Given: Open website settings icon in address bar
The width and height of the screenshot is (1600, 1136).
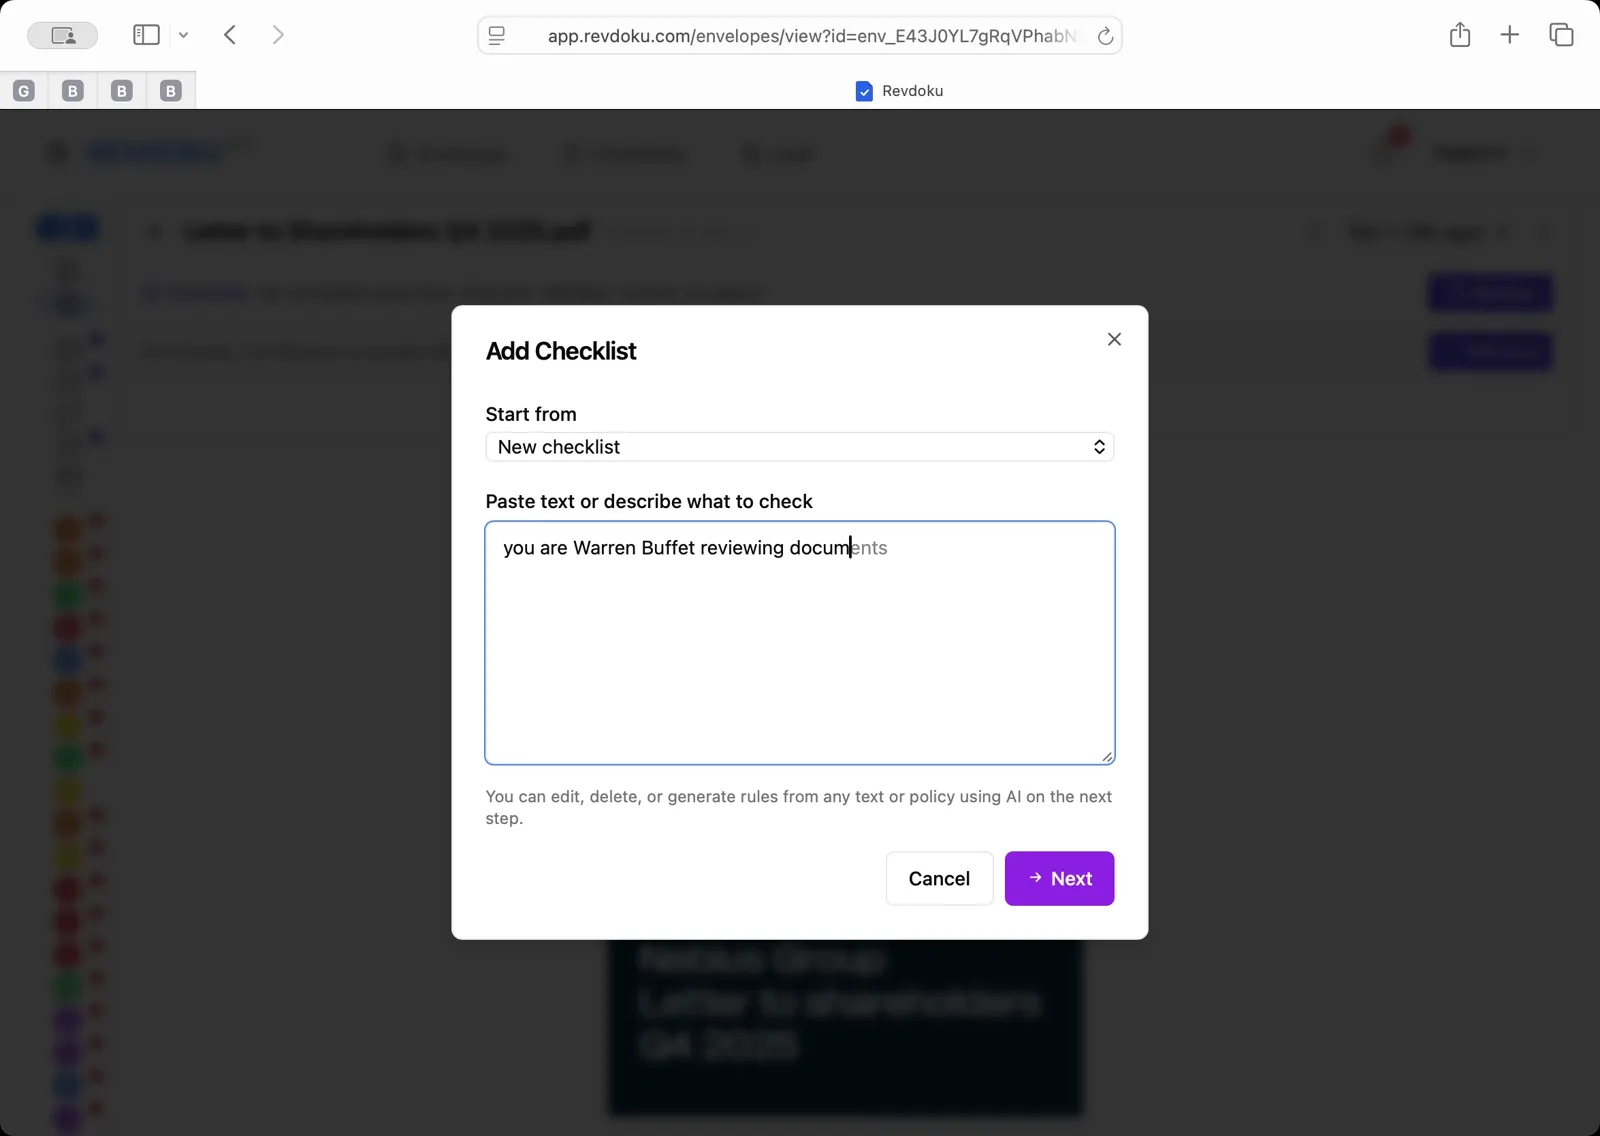Looking at the screenshot, I should 496,35.
